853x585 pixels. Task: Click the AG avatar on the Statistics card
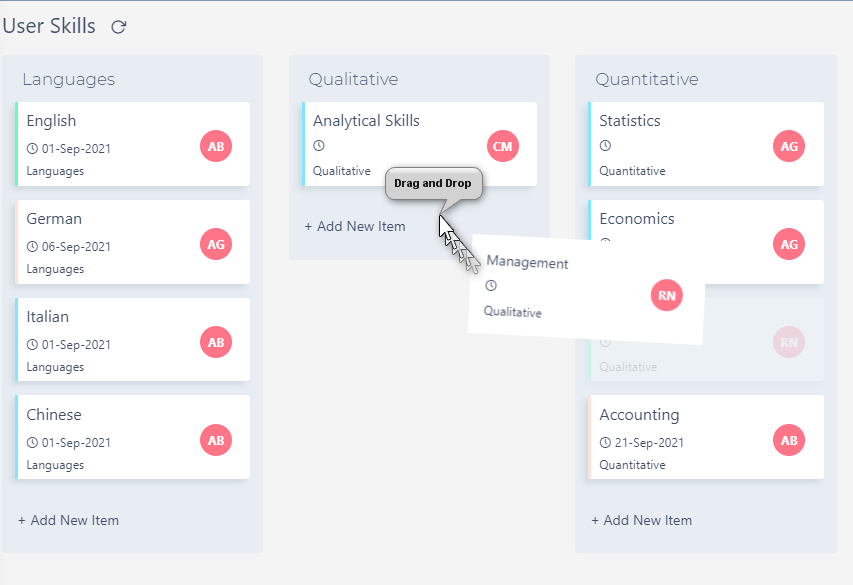tap(789, 146)
